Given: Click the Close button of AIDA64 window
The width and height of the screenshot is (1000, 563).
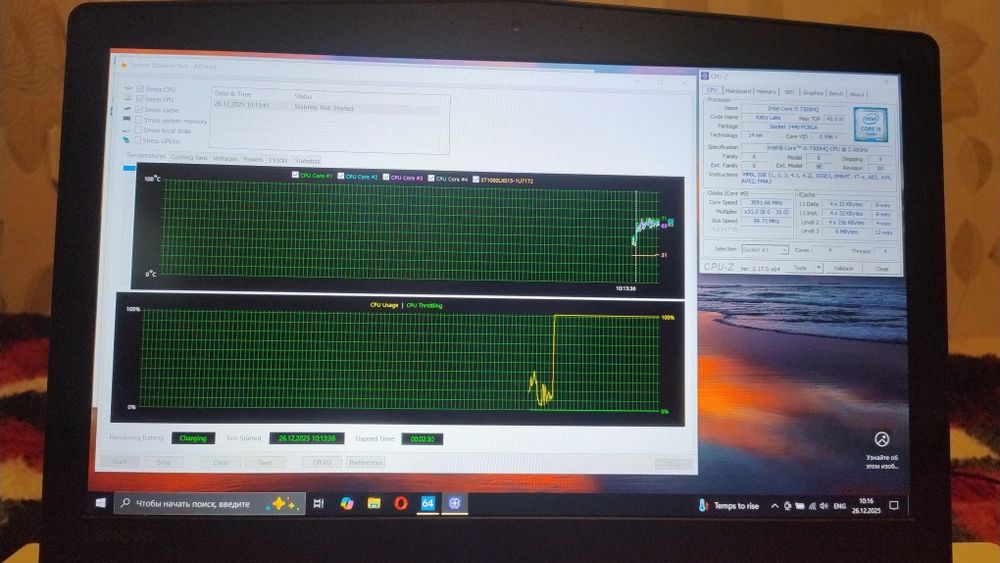Looking at the screenshot, I should [x=673, y=464].
